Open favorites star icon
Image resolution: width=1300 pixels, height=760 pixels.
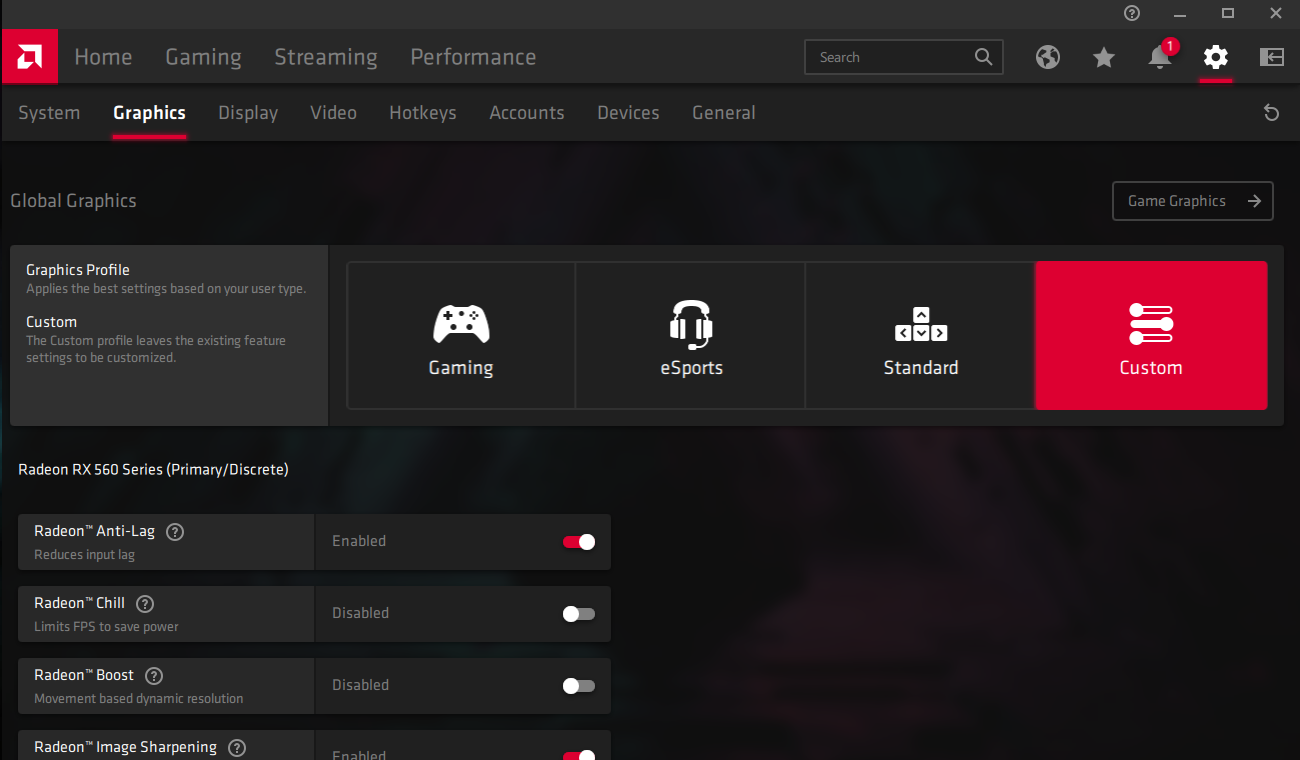[x=1103, y=57]
